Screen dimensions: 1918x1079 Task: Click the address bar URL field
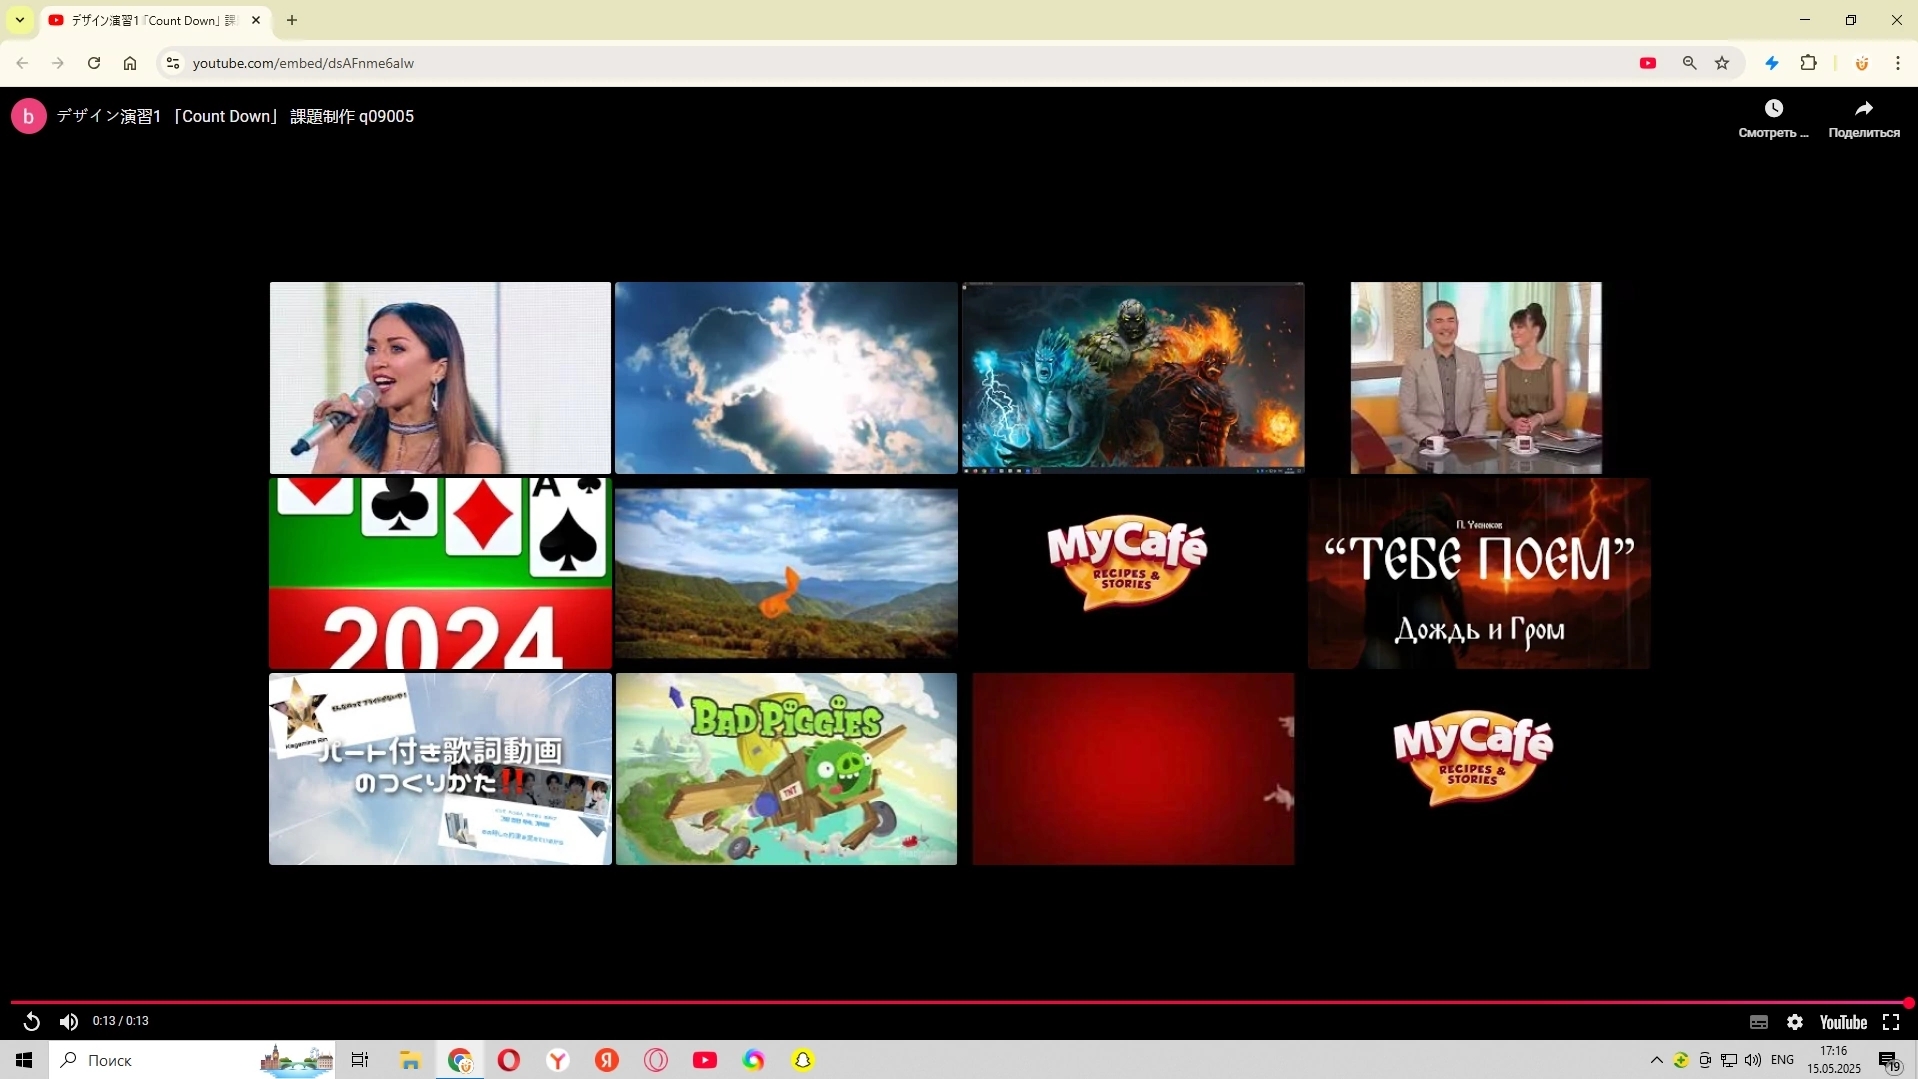pyautogui.click(x=900, y=63)
